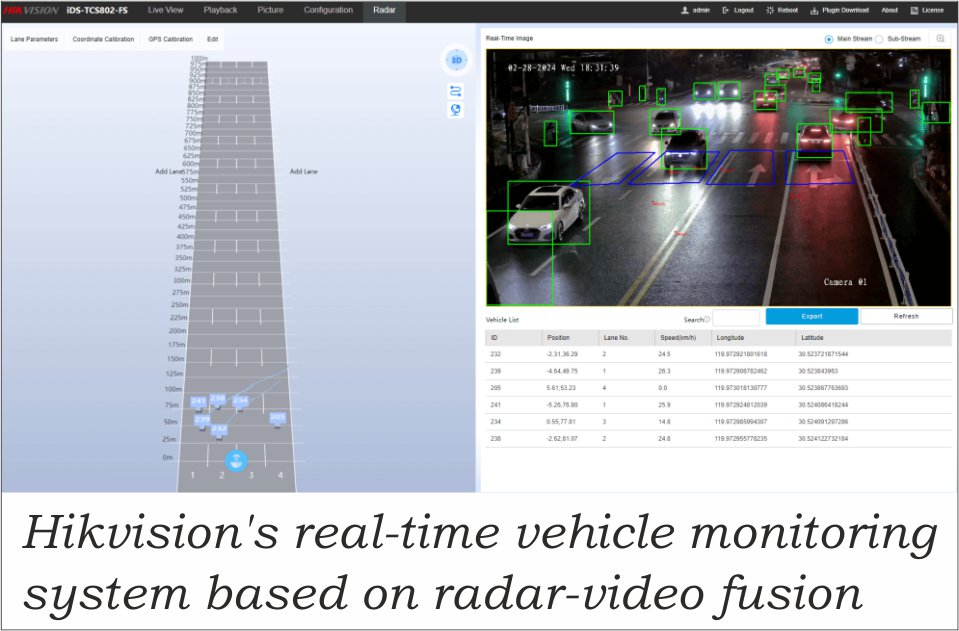Click lane number 1 on the road
This screenshot has height=631, width=959.
point(193,475)
